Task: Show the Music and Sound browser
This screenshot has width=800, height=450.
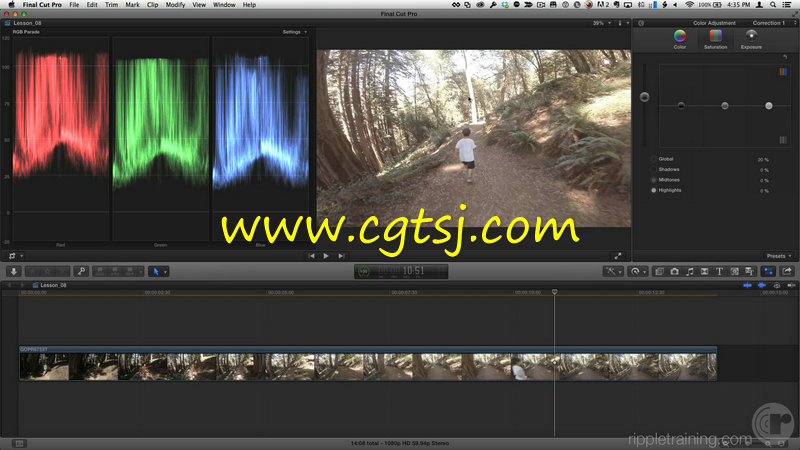Action: (690, 271)
